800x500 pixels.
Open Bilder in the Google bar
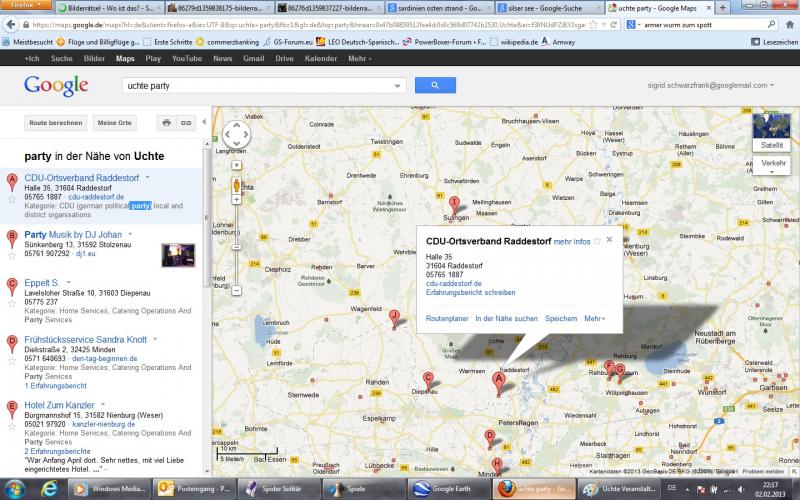(94, 58)
